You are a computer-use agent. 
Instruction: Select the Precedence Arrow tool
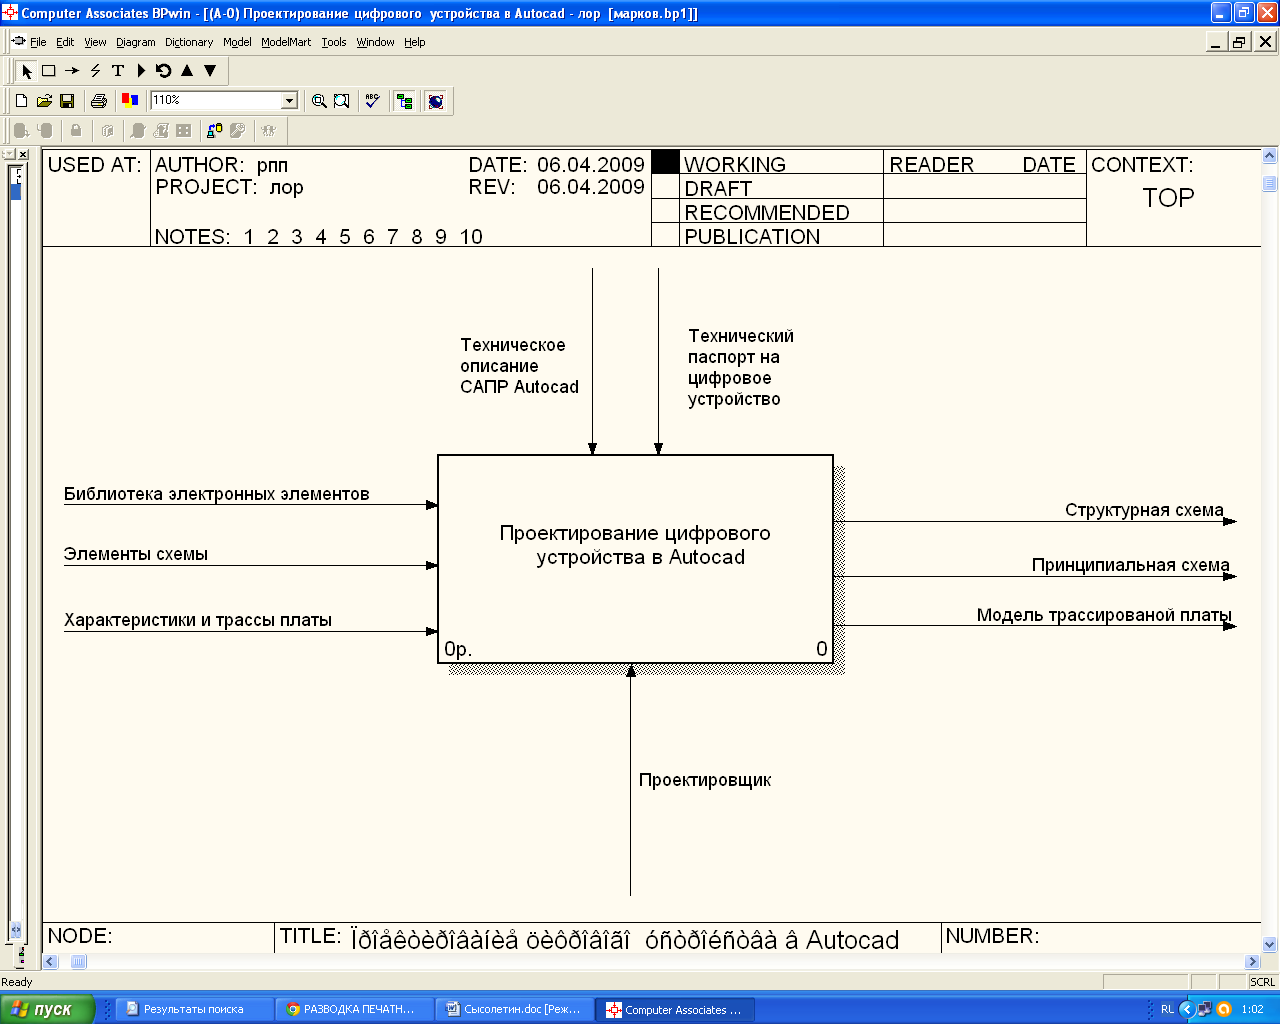pos(72,71)
